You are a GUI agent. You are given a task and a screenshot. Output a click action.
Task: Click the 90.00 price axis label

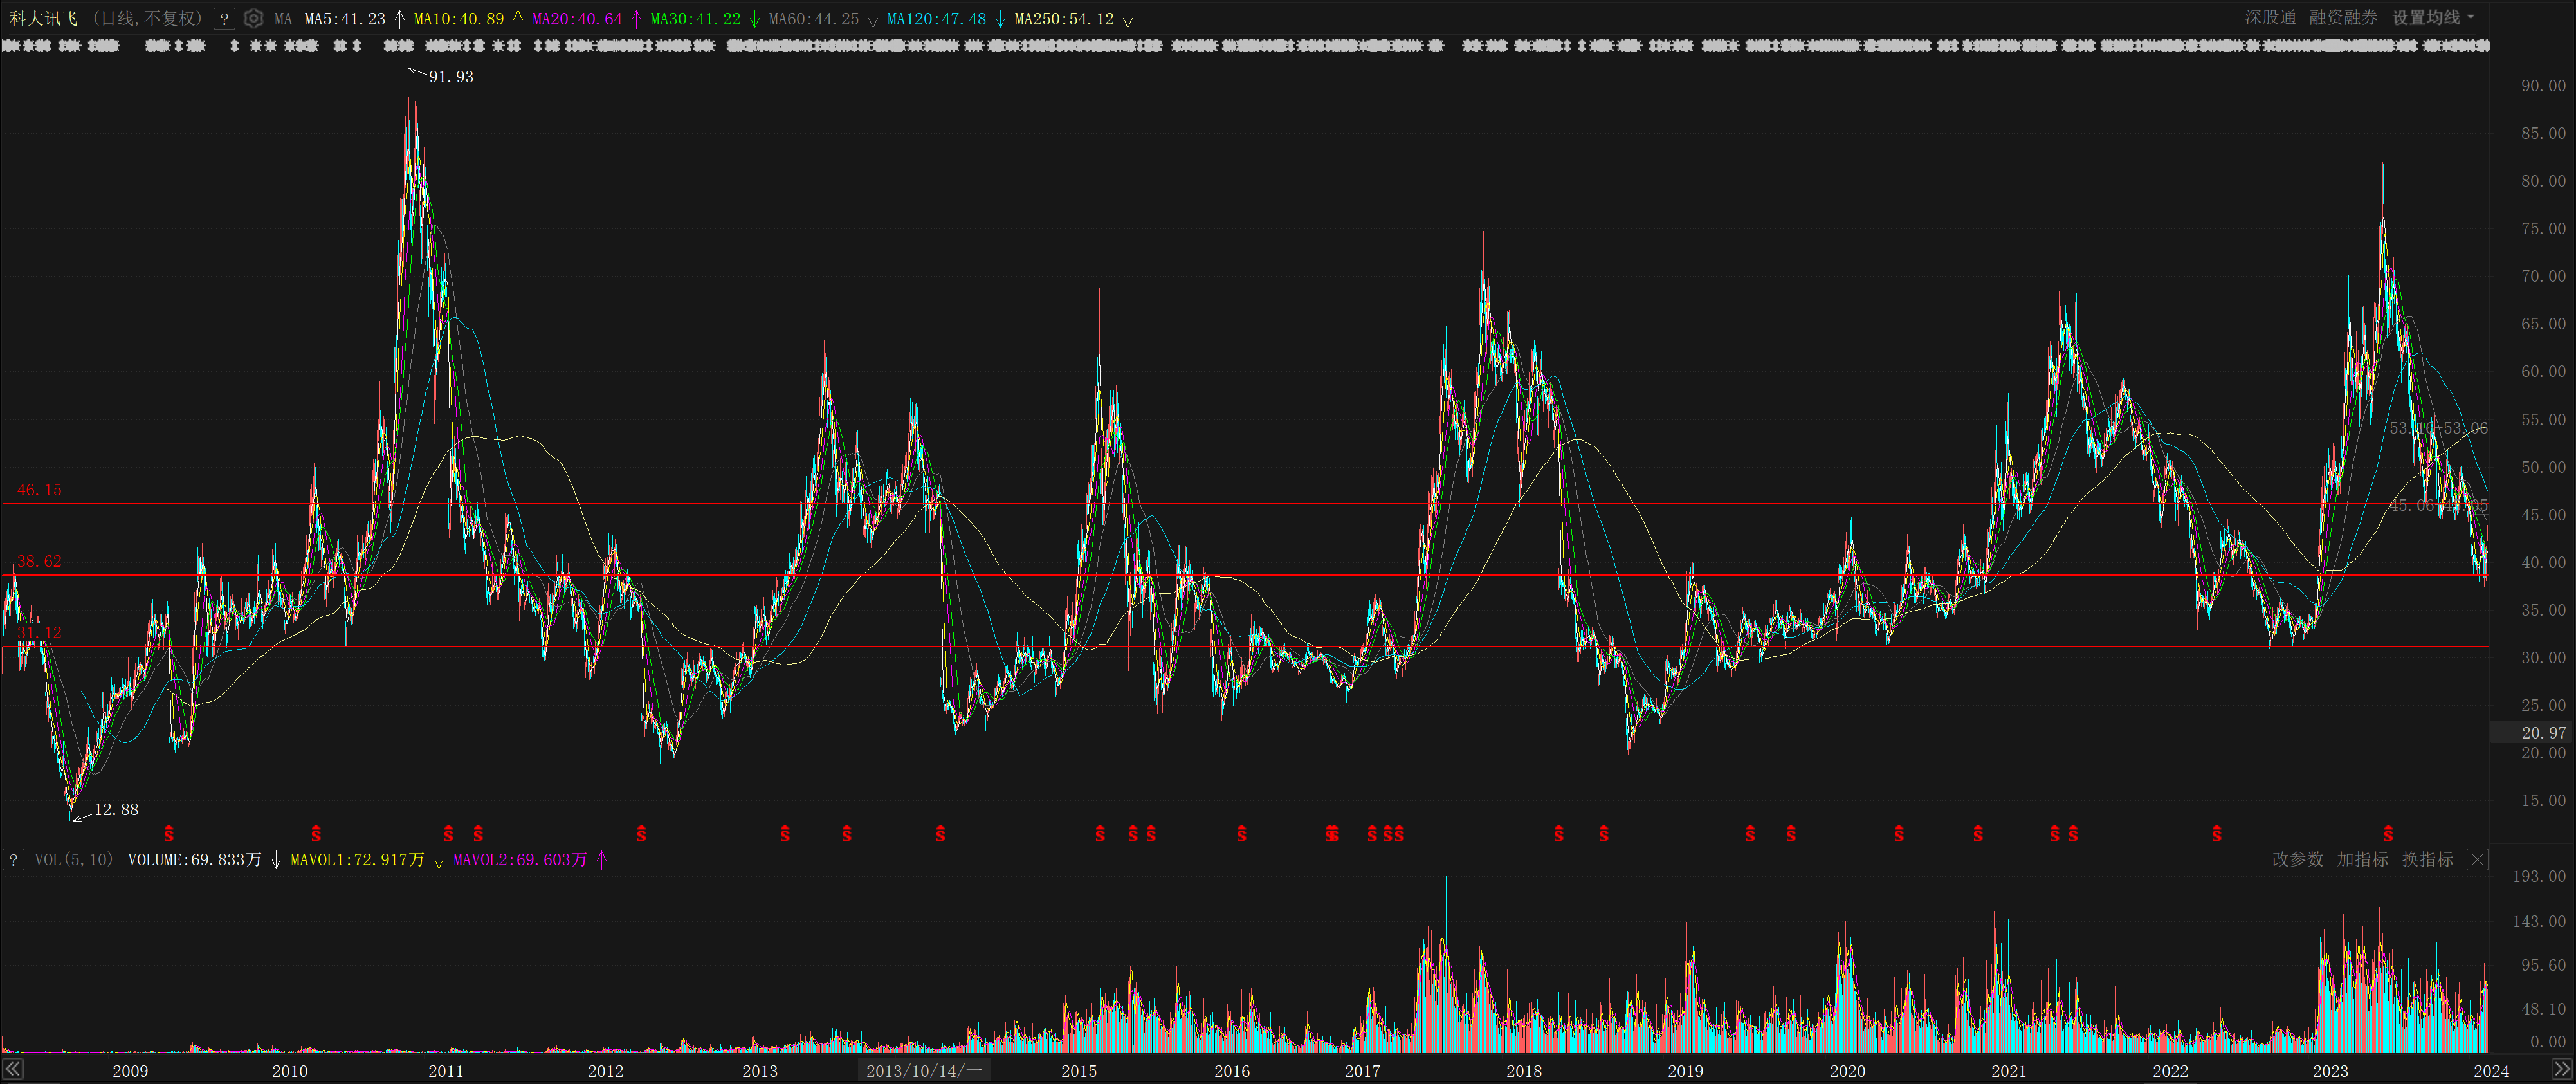[2543, 86]
